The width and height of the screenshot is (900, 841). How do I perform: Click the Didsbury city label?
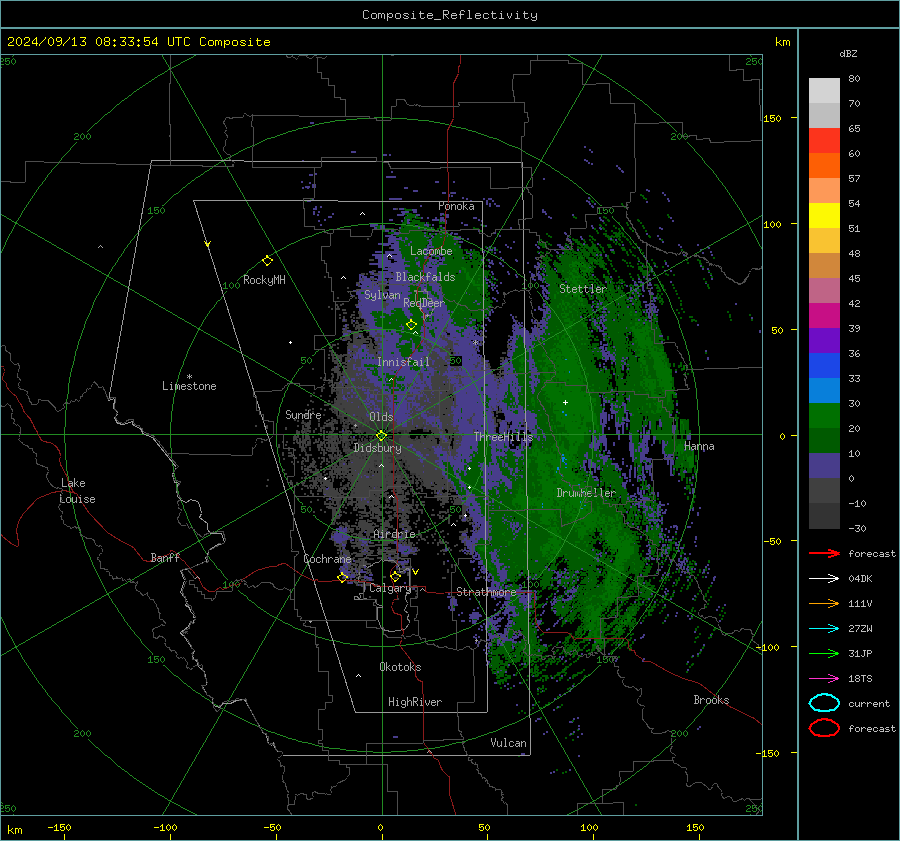tap(377, 448)
